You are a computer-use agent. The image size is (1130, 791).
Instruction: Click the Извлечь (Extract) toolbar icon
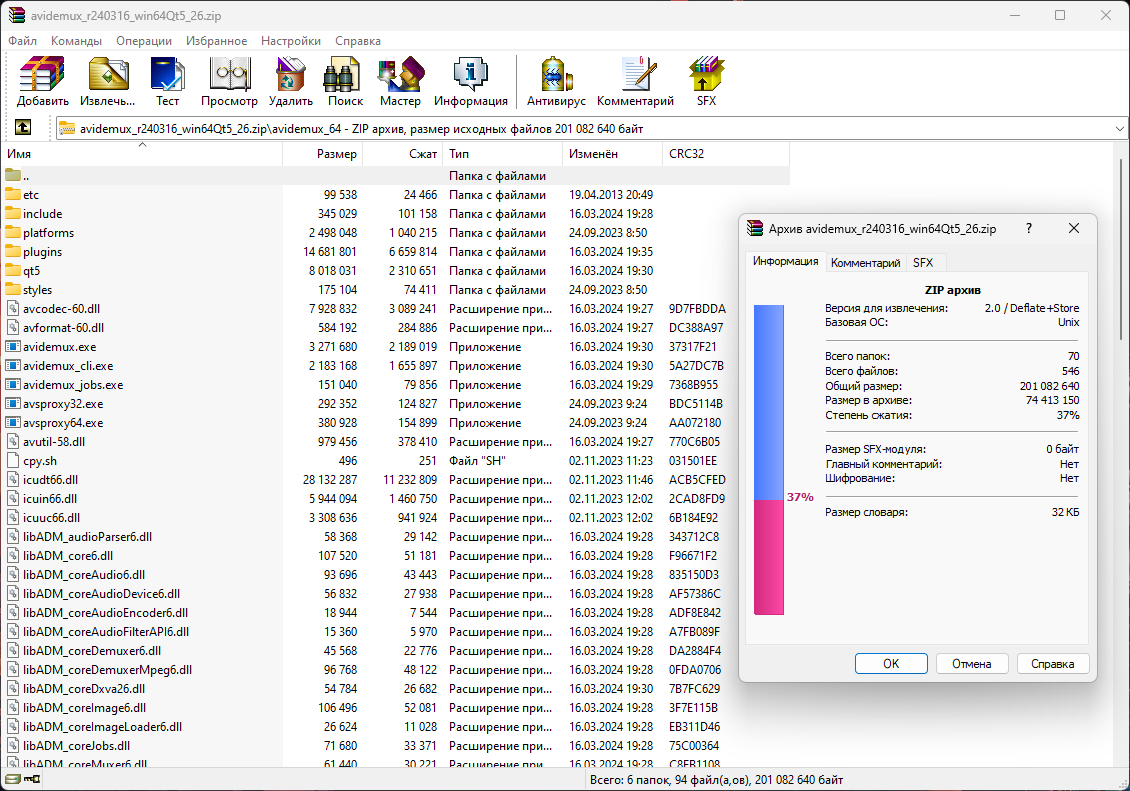coord(107,81)
